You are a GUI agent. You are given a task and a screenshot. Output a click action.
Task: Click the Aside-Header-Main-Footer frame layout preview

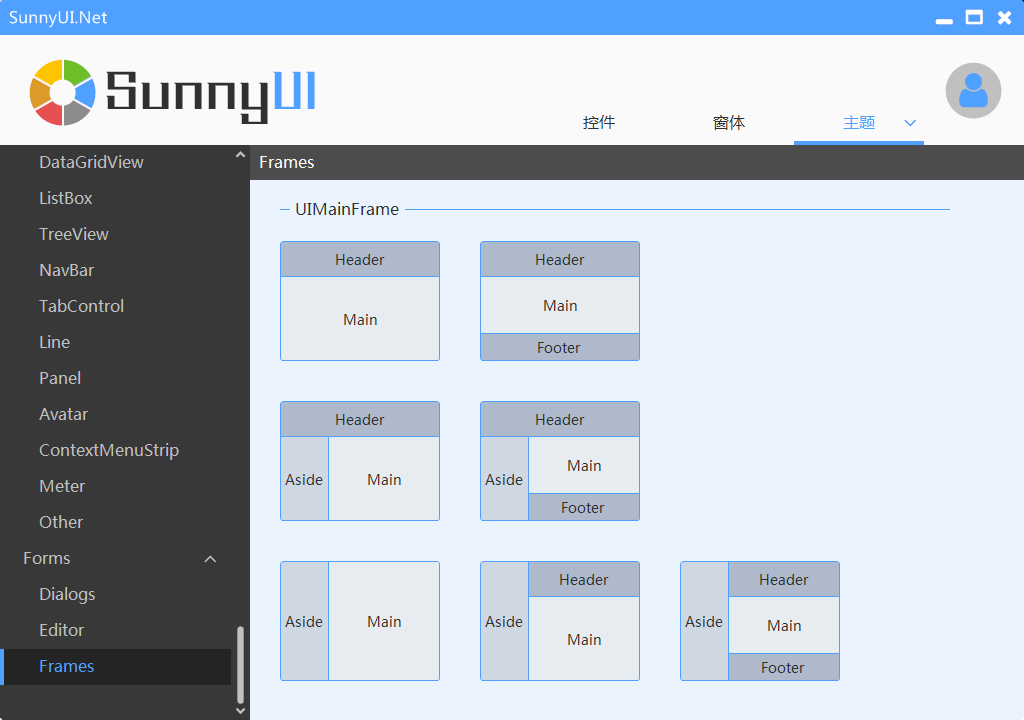pos(760,620)
